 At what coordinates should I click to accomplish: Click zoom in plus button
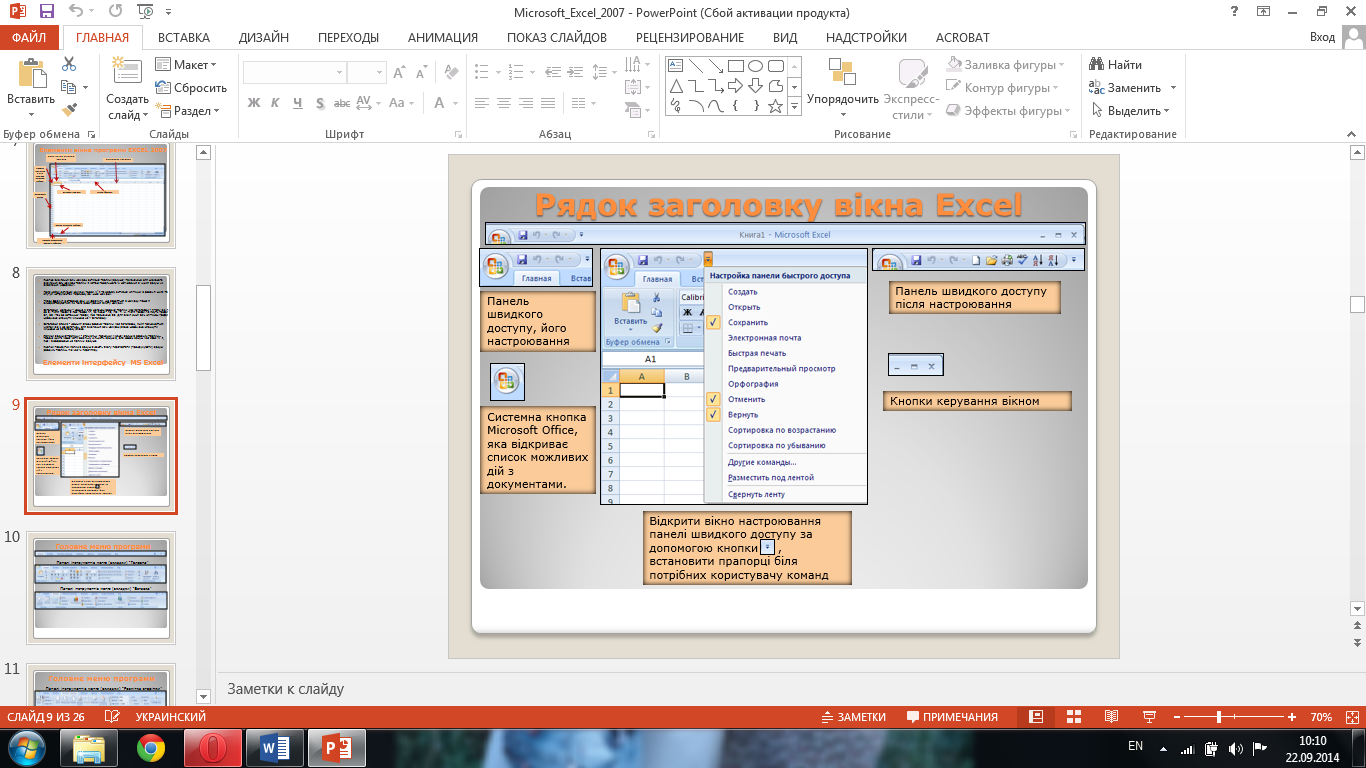pos(1293,717)
